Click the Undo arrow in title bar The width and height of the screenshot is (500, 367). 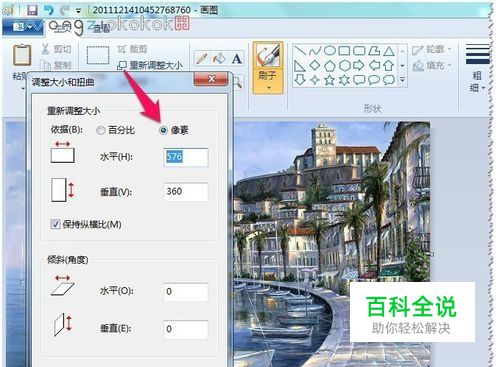coord(49,9)
